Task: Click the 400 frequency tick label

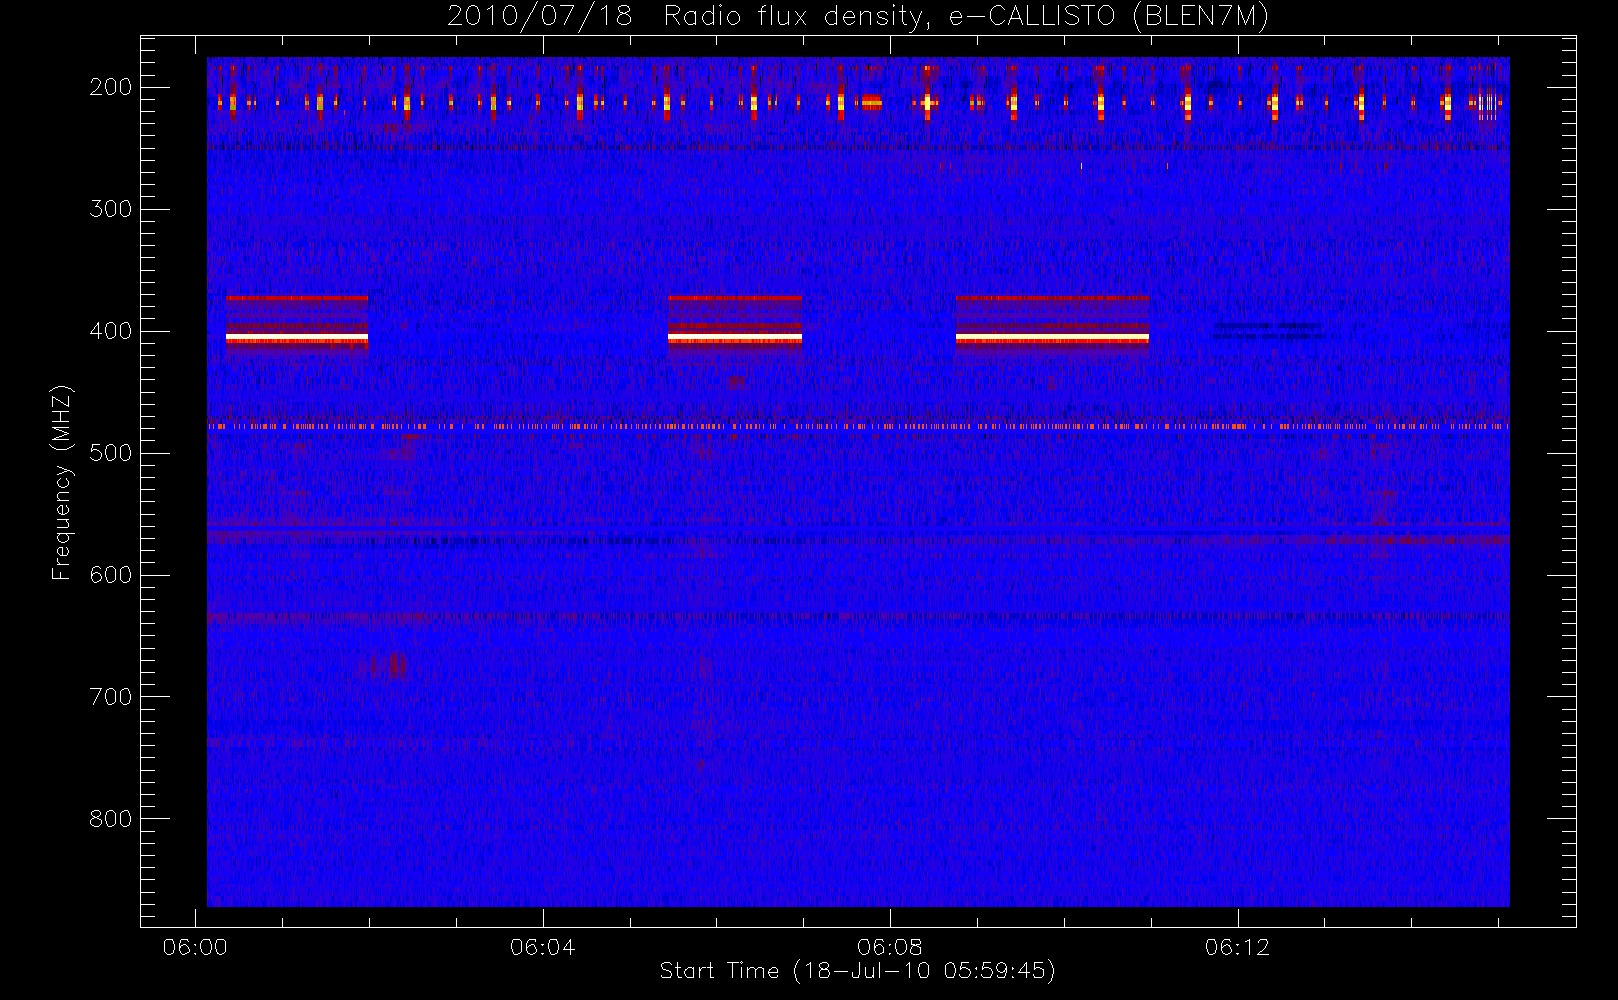Action: [111, 331]
